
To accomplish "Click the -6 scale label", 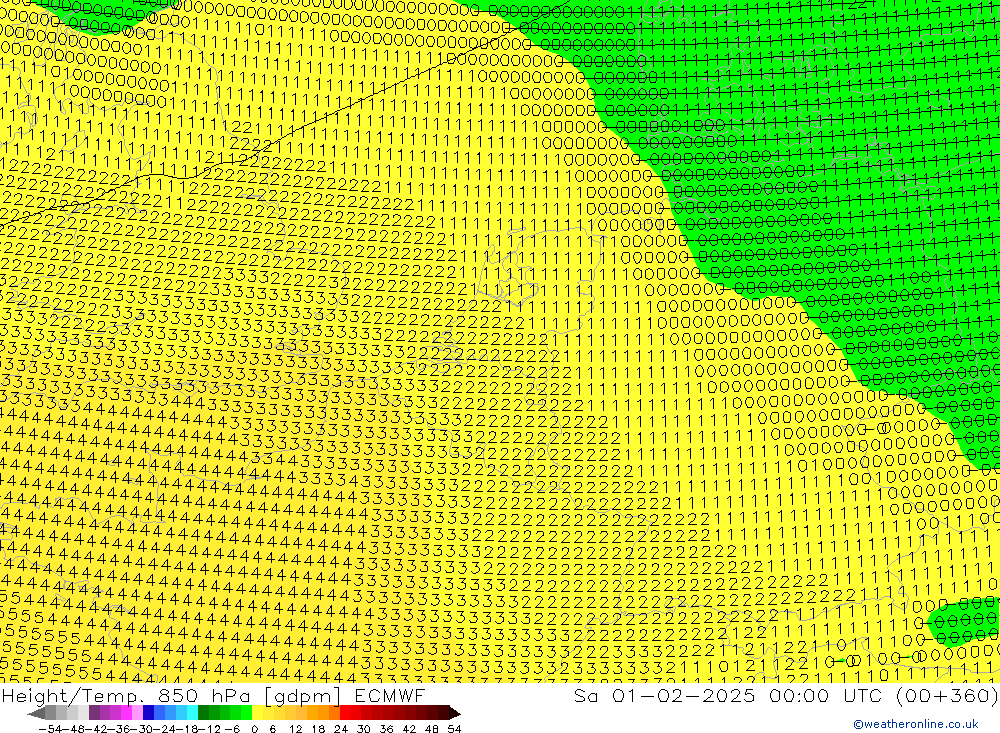I will point(232,728).
